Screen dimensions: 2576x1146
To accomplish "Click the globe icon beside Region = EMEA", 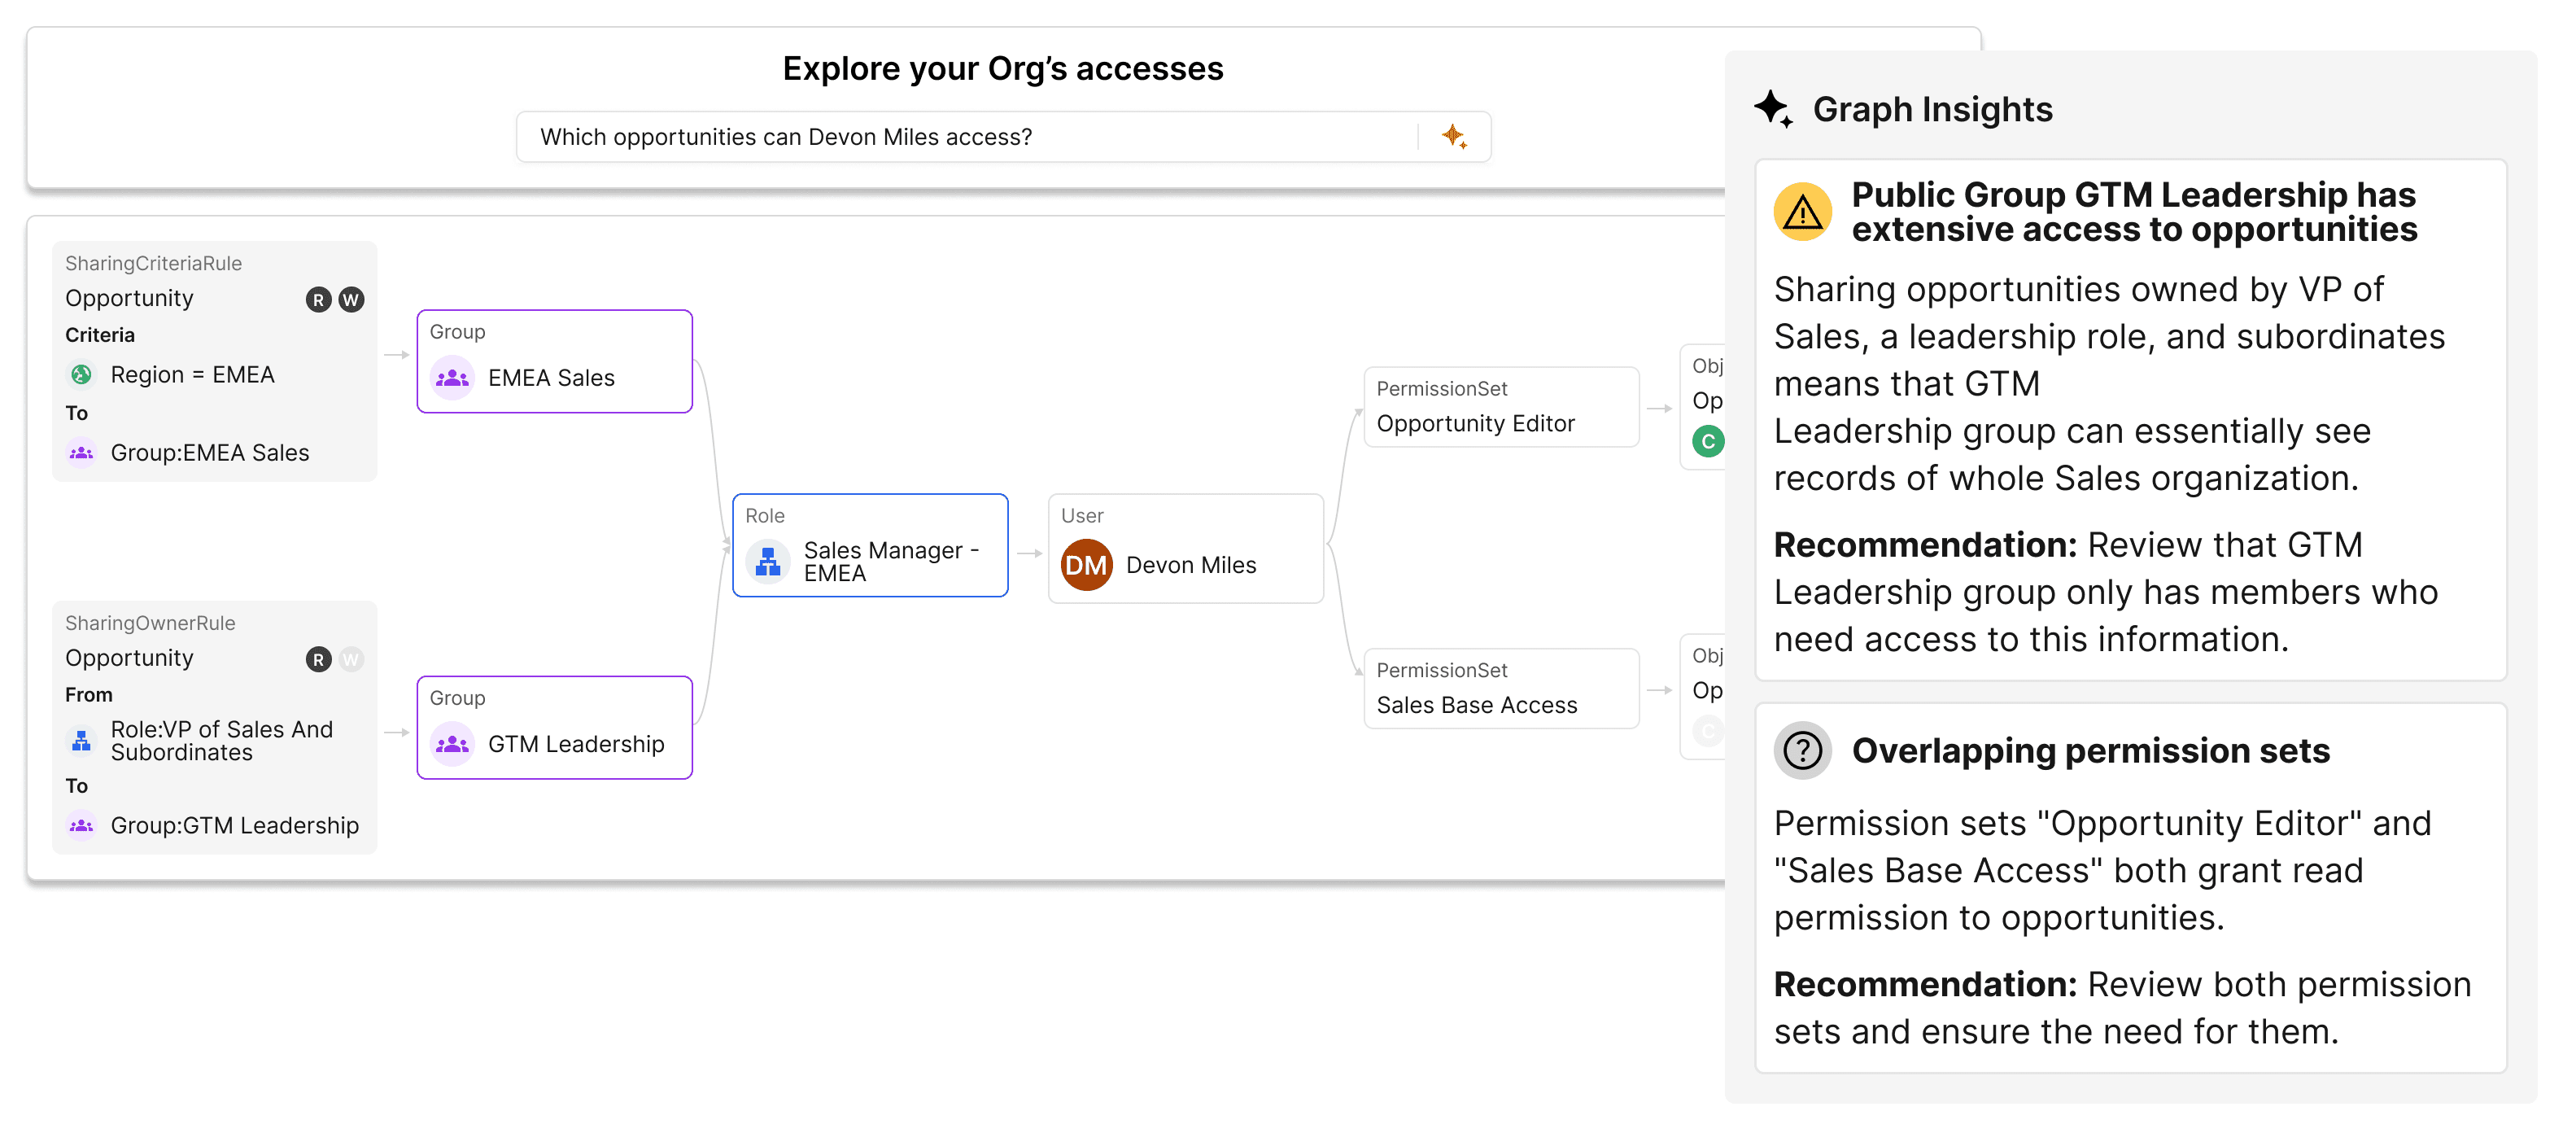I will coord(82,375).
